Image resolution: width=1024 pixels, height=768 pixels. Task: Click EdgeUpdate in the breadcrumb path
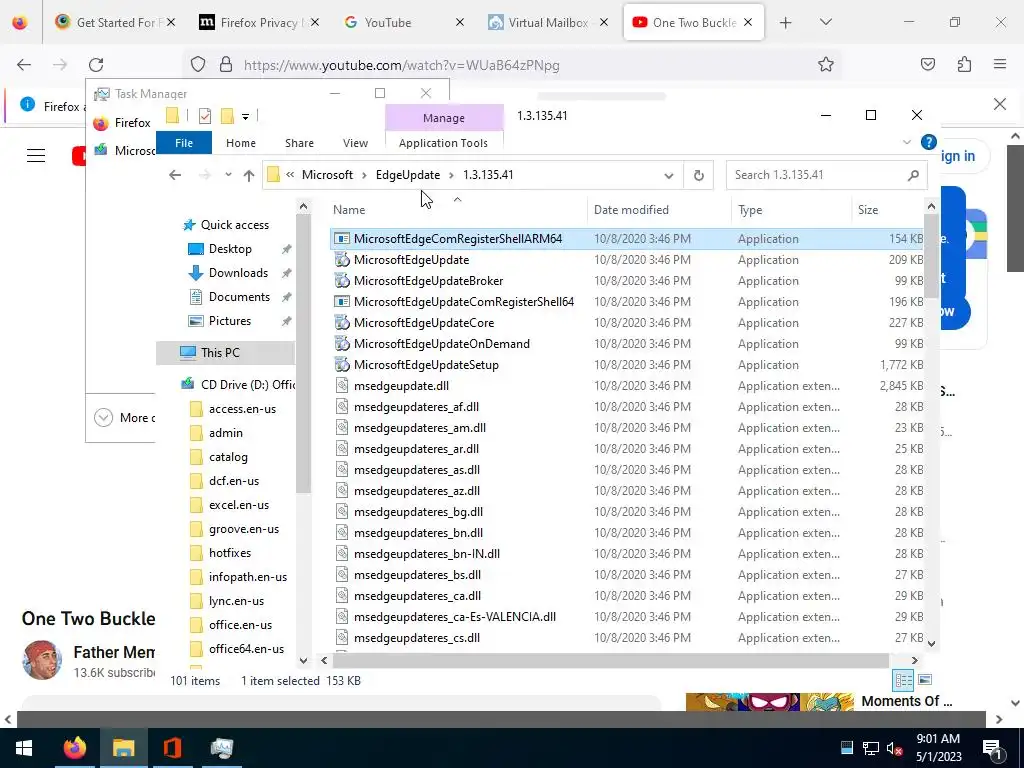click(x=408, y=175)
